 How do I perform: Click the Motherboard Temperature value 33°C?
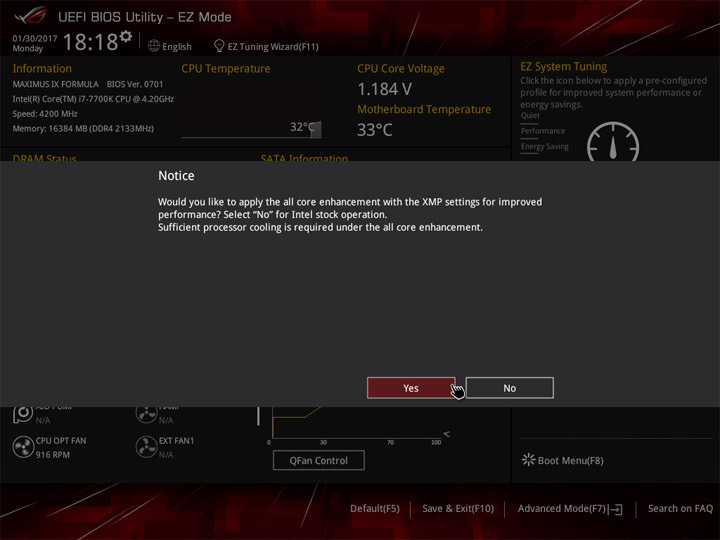[x=375, y=130]
